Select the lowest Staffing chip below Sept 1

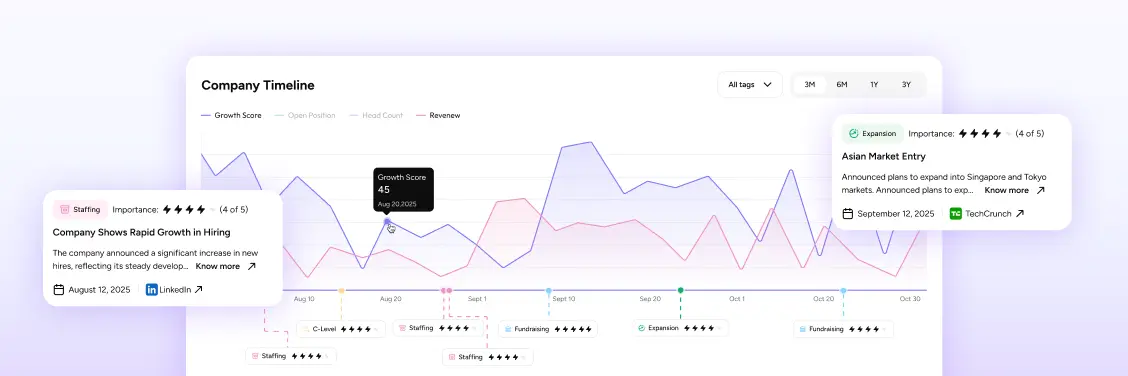[x=488, y=357]
